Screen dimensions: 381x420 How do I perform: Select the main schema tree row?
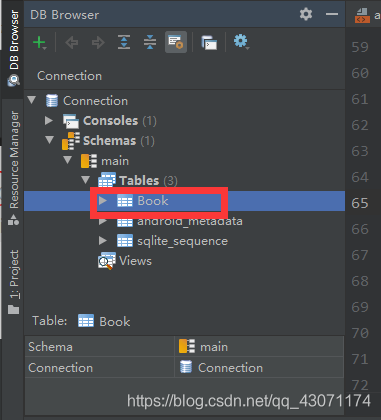[184, 161]
